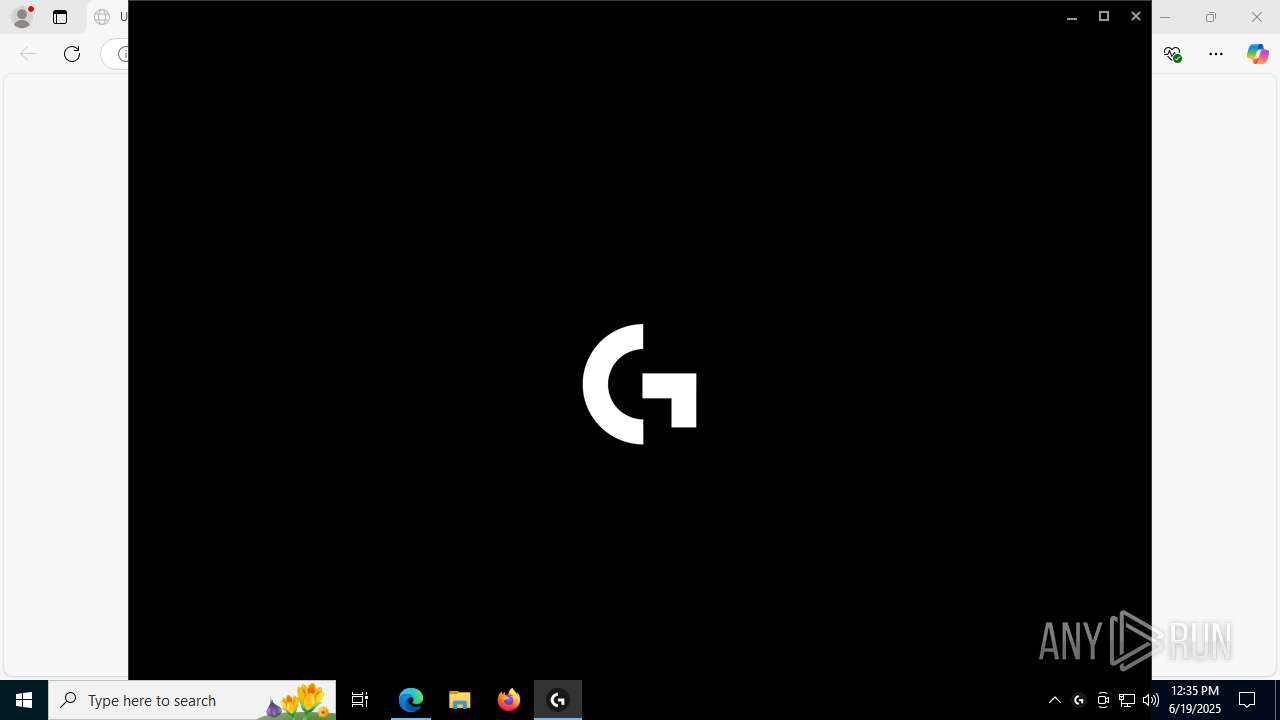Open network status tray icon
Viewport: 1280px width, 720px height.
[x=1127, y=700]
